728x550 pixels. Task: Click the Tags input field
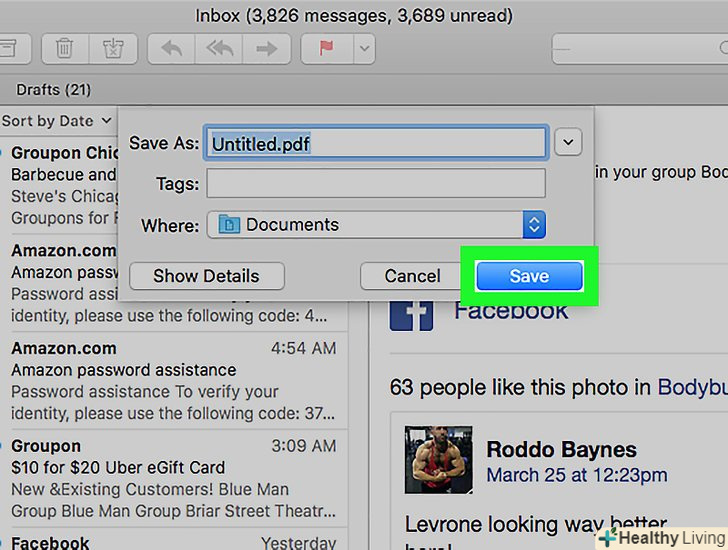376,183
